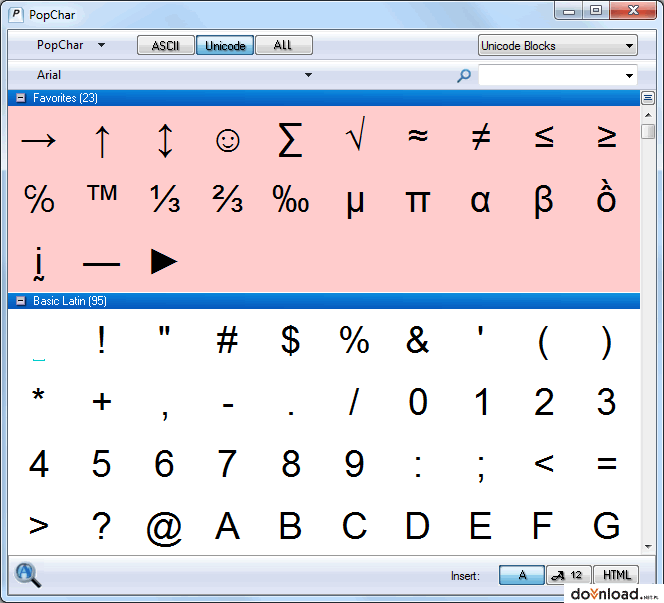Pick the plus sign character
This screenshot has width=664, height=603.
(102, 401)
